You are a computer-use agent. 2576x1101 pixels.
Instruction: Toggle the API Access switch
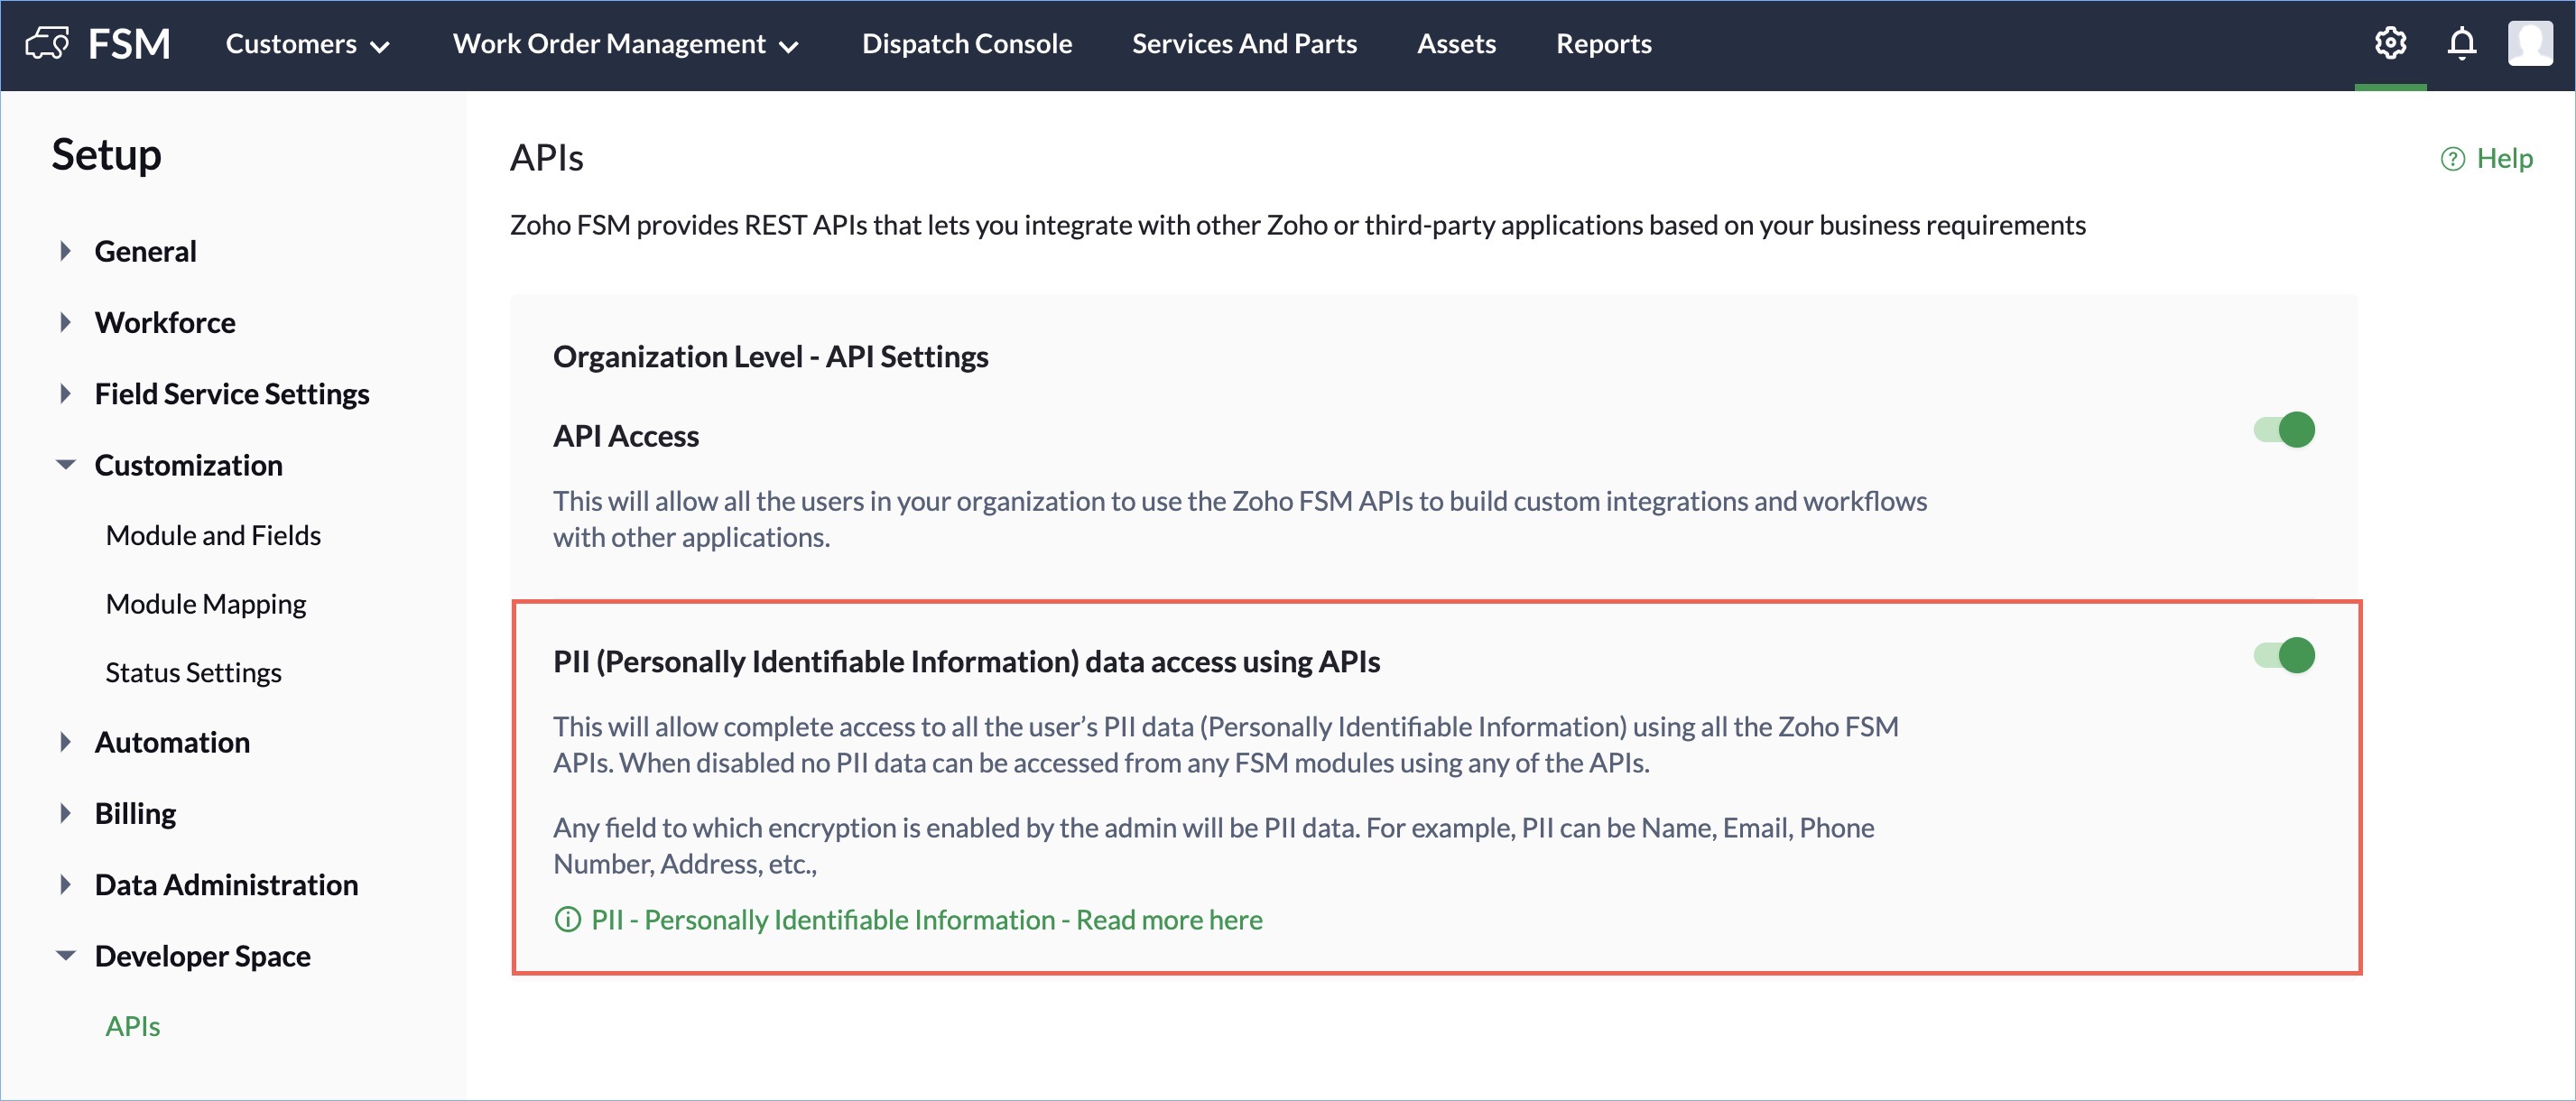pos(2284,430)
